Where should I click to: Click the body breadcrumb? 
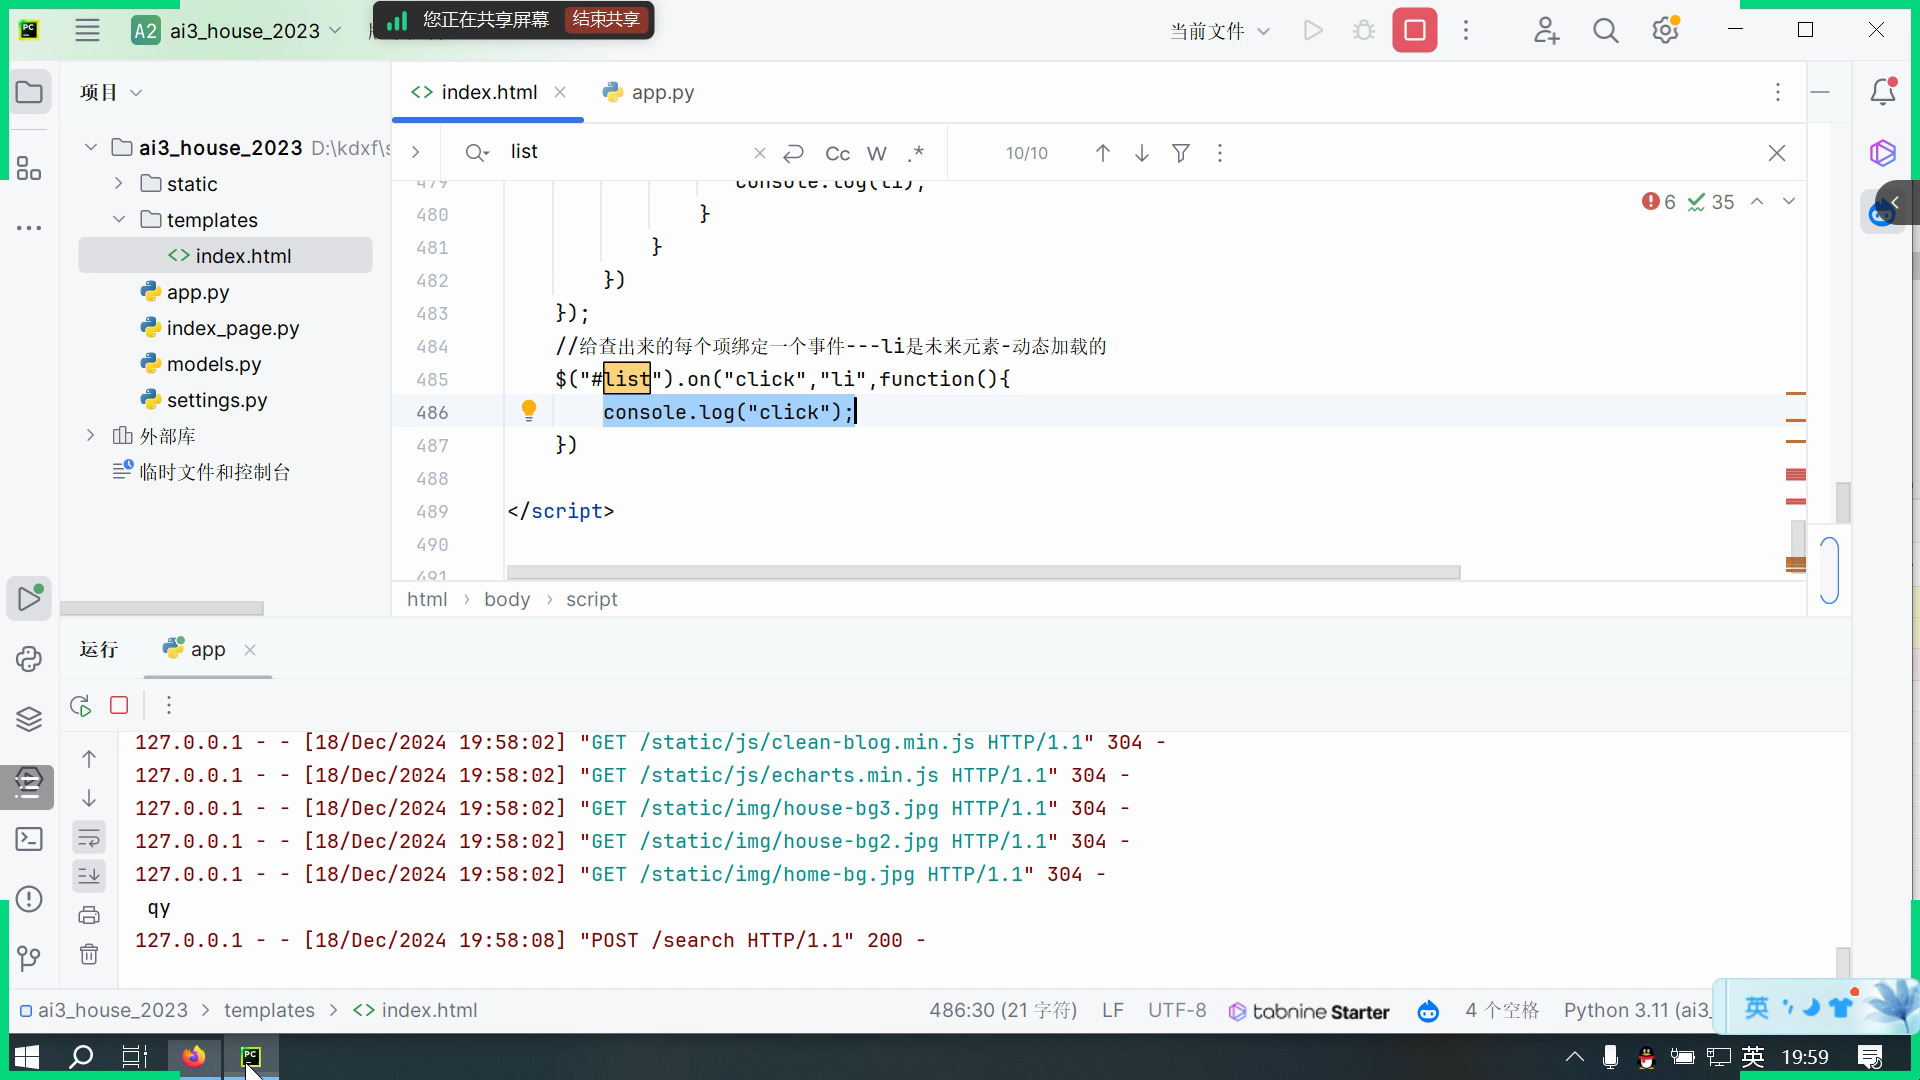[507, 599]
